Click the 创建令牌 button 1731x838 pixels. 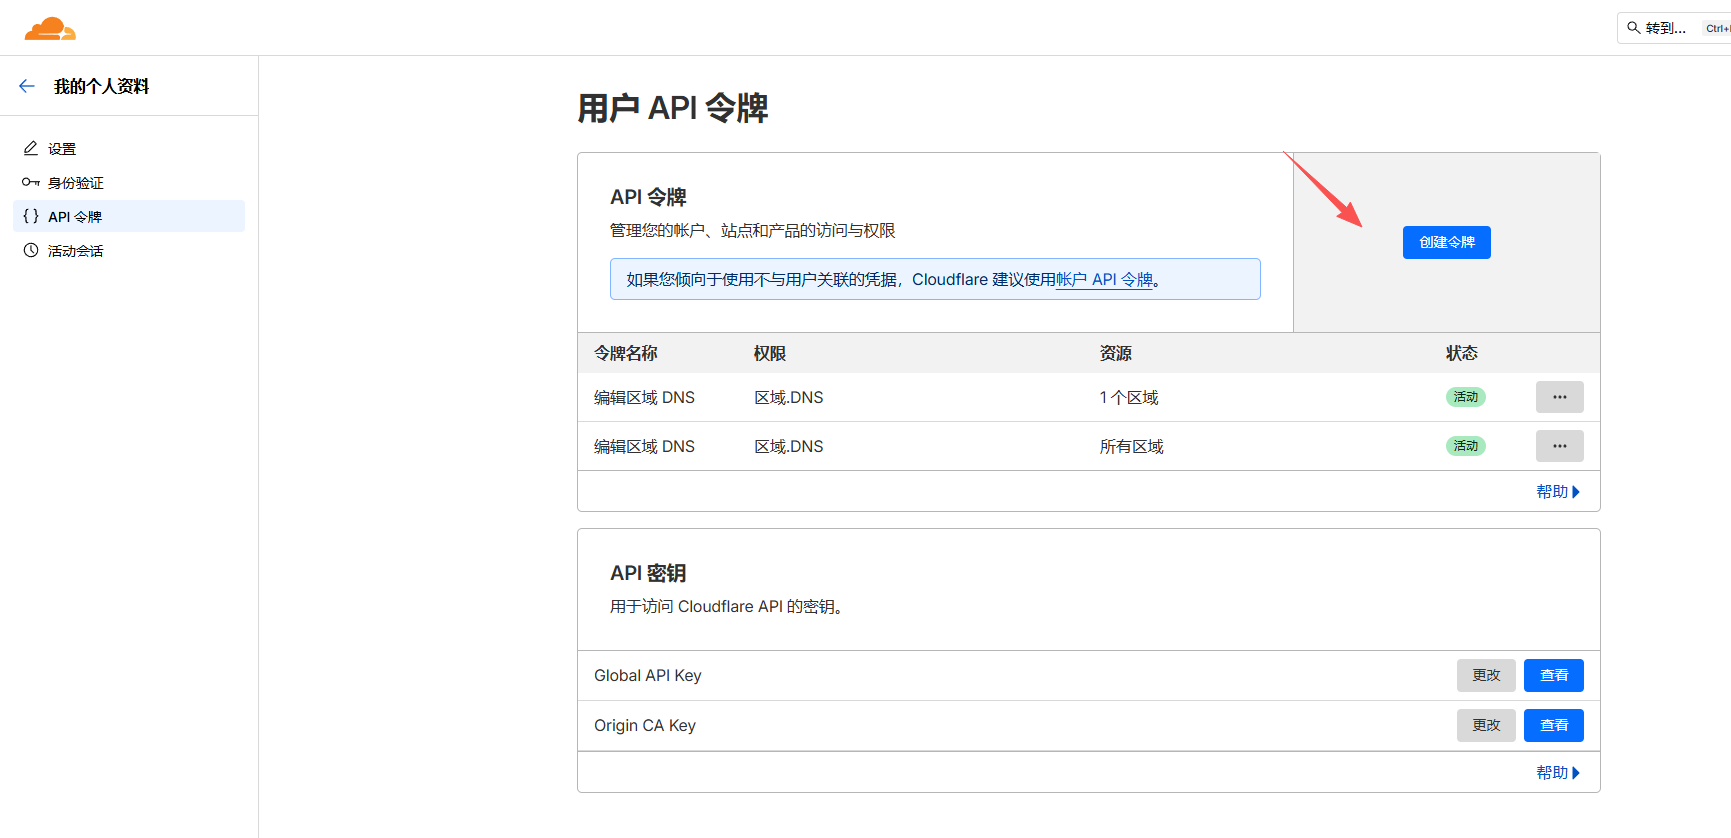point(1446,242)
